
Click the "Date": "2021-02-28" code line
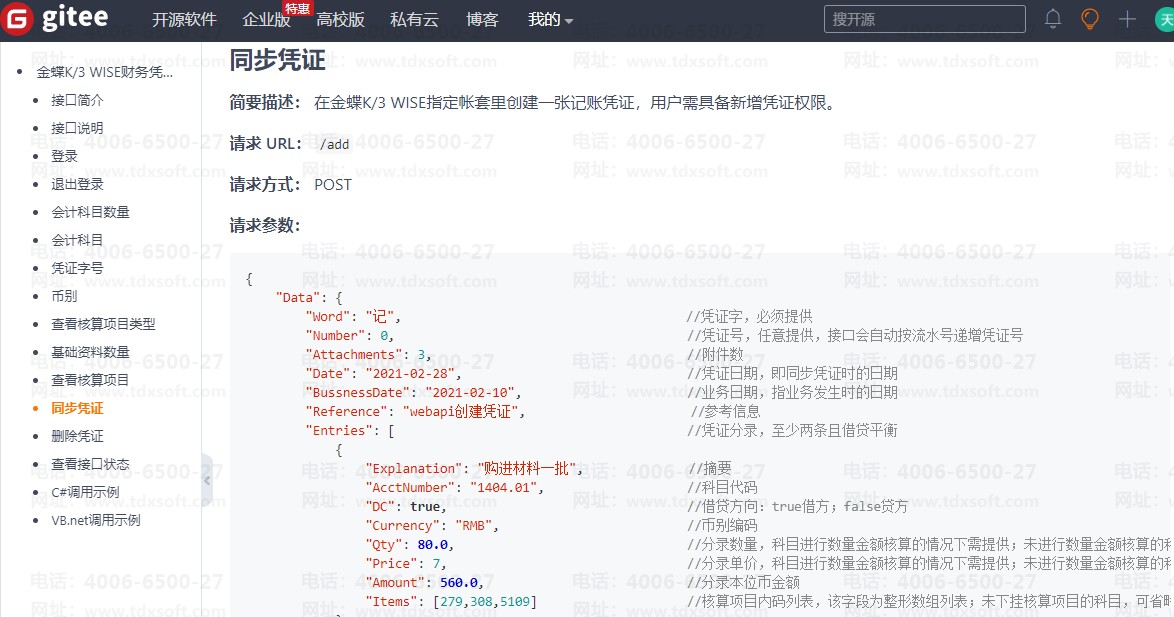383,373
